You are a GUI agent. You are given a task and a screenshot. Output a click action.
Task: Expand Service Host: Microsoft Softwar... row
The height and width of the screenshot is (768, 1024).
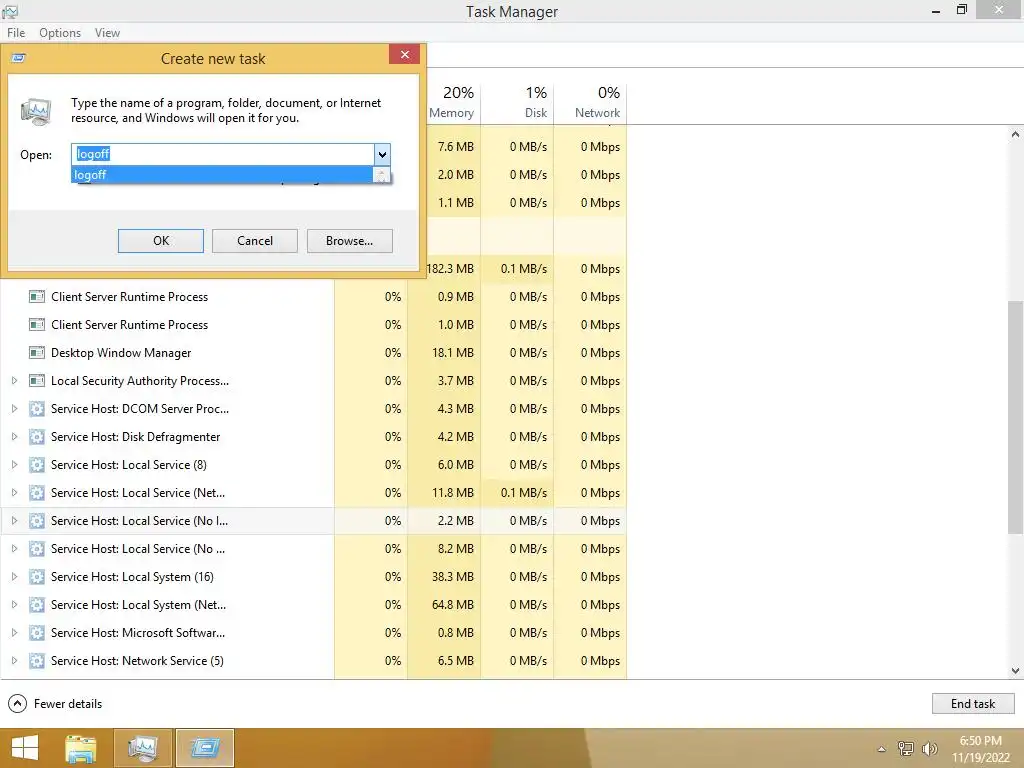point(14,633)
